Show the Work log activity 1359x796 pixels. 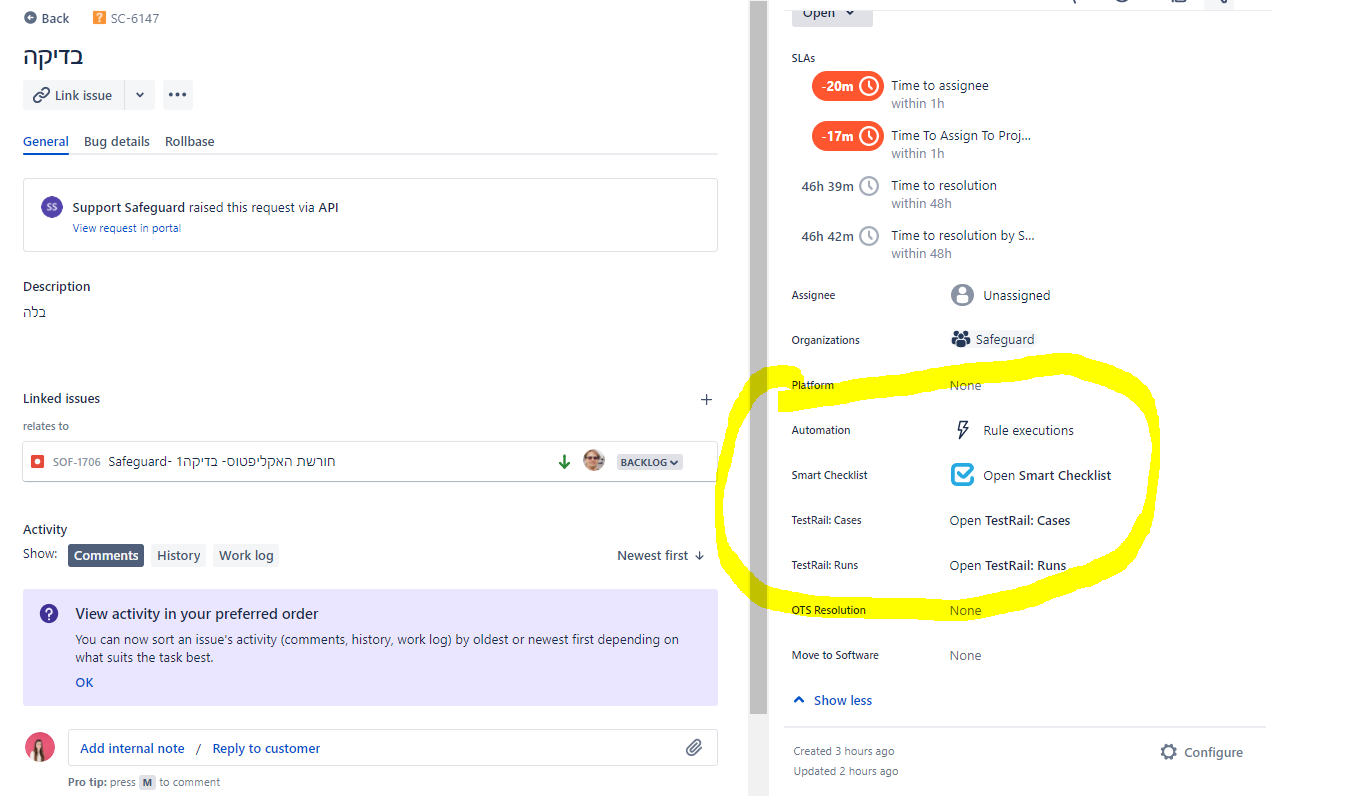246,556
